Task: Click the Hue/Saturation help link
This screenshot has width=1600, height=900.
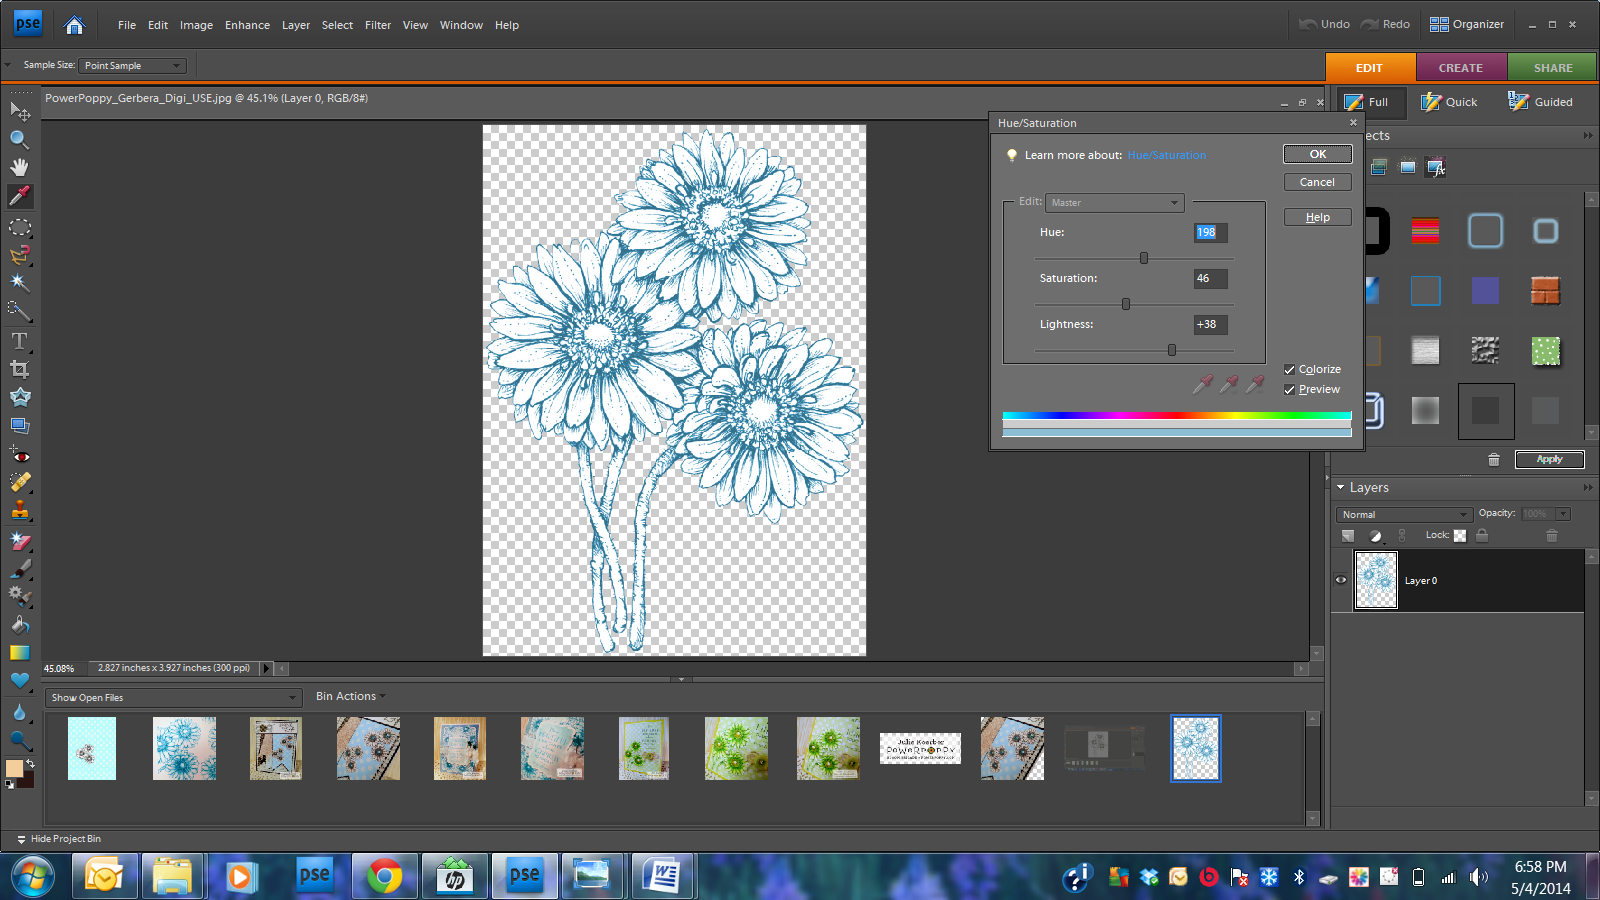Action: (x=1166, y=156)
